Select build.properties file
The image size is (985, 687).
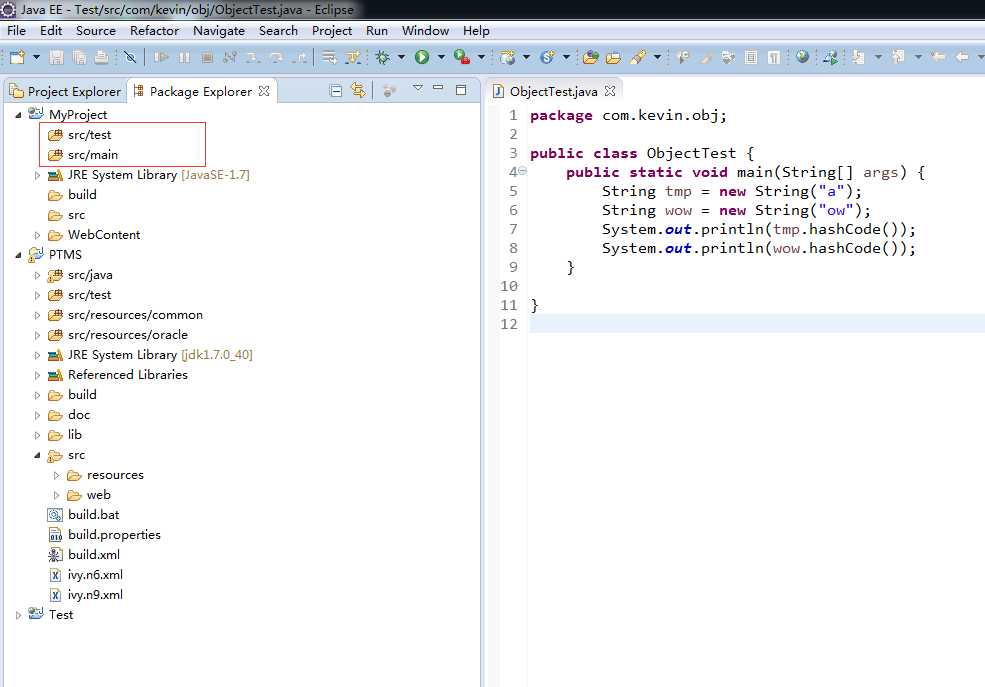tap(114, 534)
